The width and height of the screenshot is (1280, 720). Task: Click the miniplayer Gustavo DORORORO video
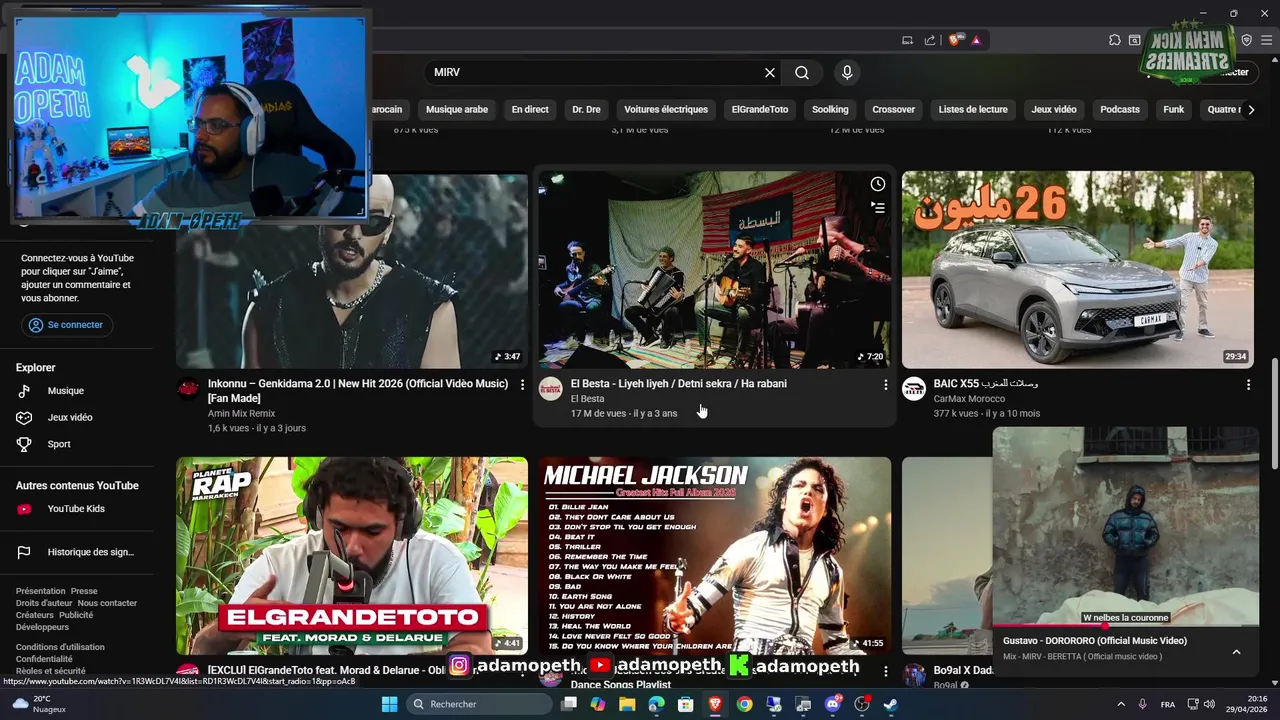pos(1125,527)
